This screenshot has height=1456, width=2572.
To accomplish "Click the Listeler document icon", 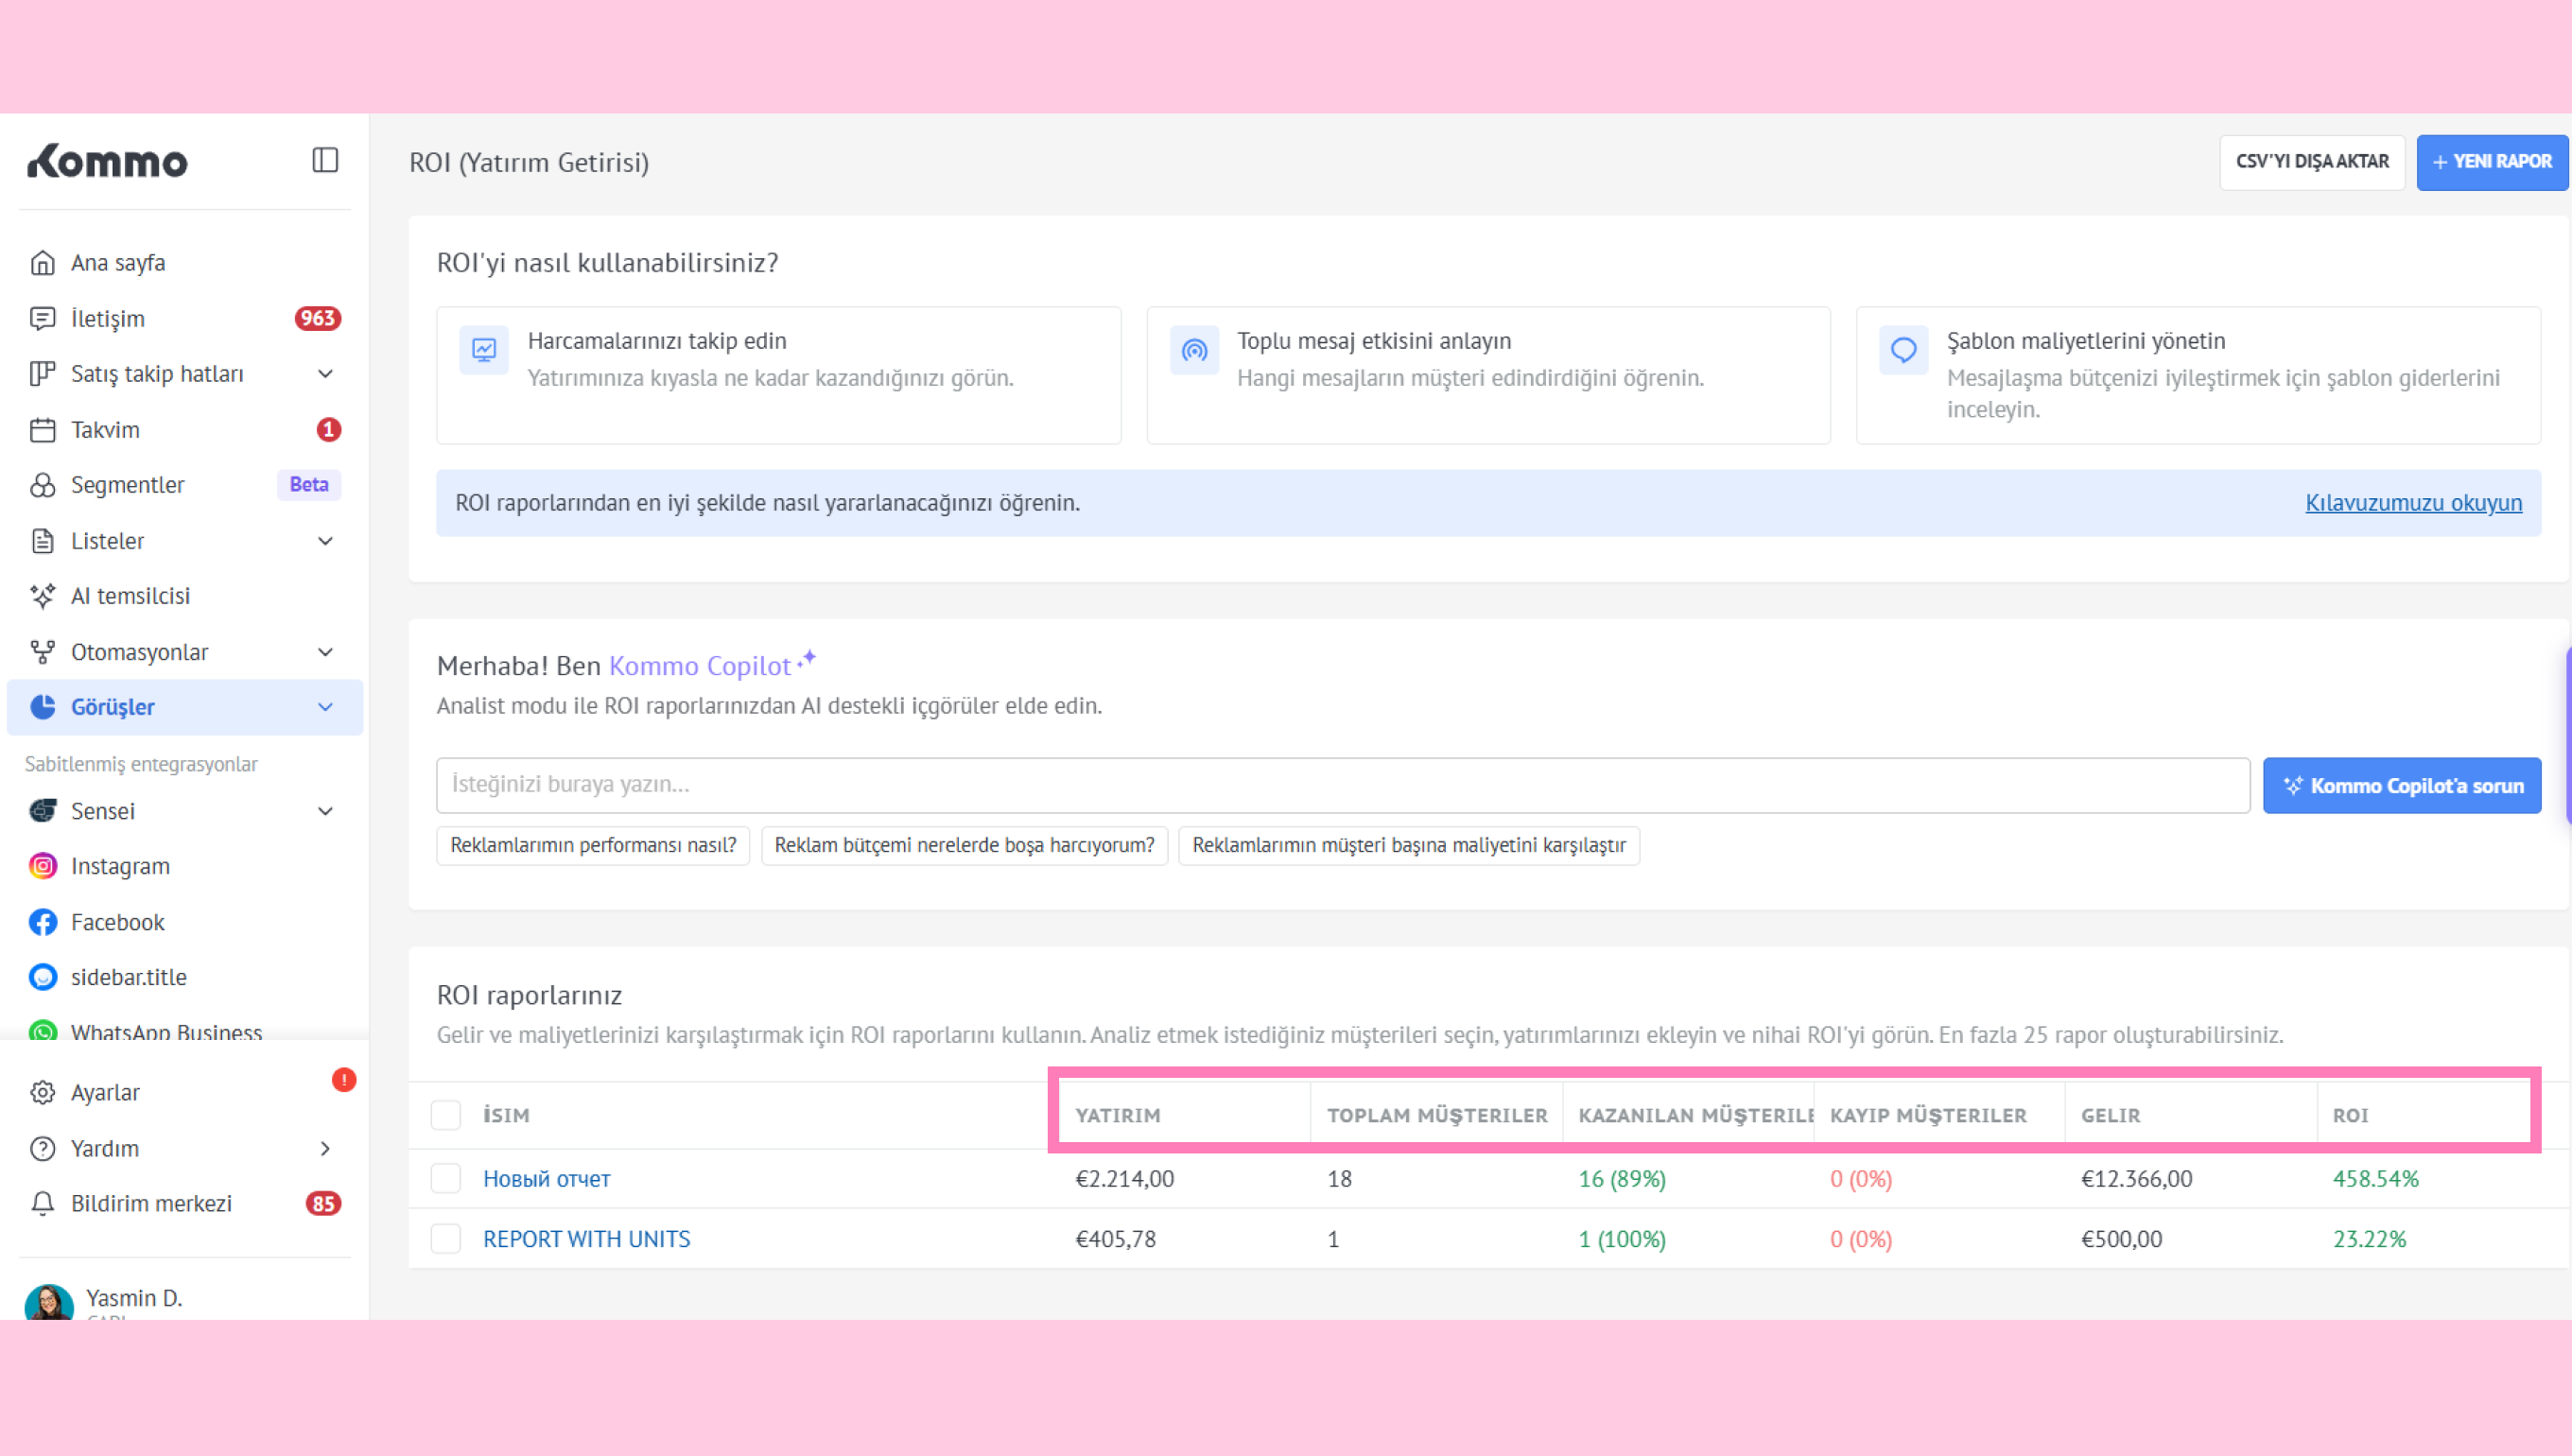I will tap(42, 541).
